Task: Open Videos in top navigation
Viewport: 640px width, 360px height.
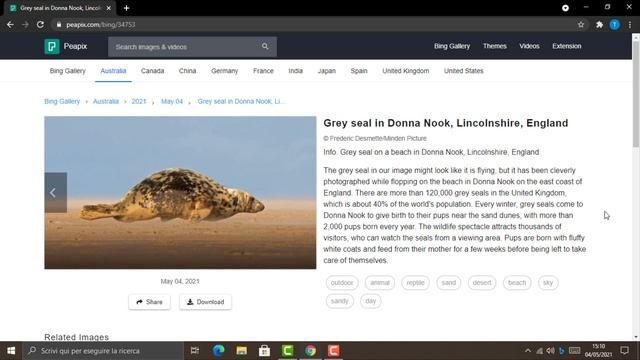Action: [x=529, y=46]
